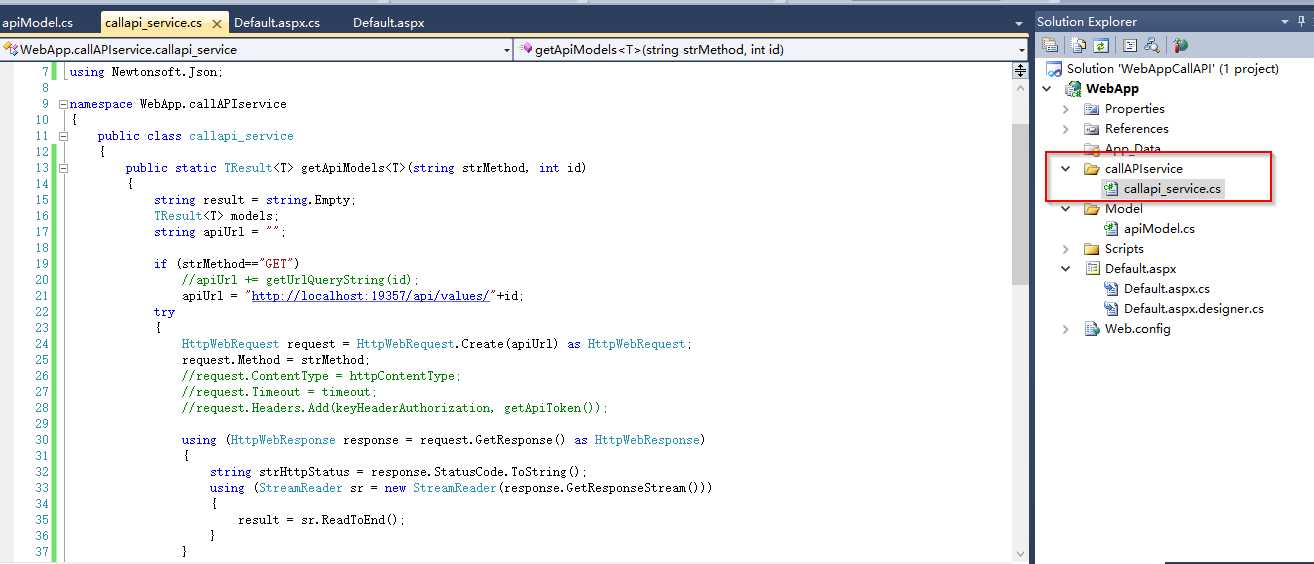Viewport: 1314px width, 564px height.
Task: Click 'string result = string.Empty;' line
Action: coord(254,200)
